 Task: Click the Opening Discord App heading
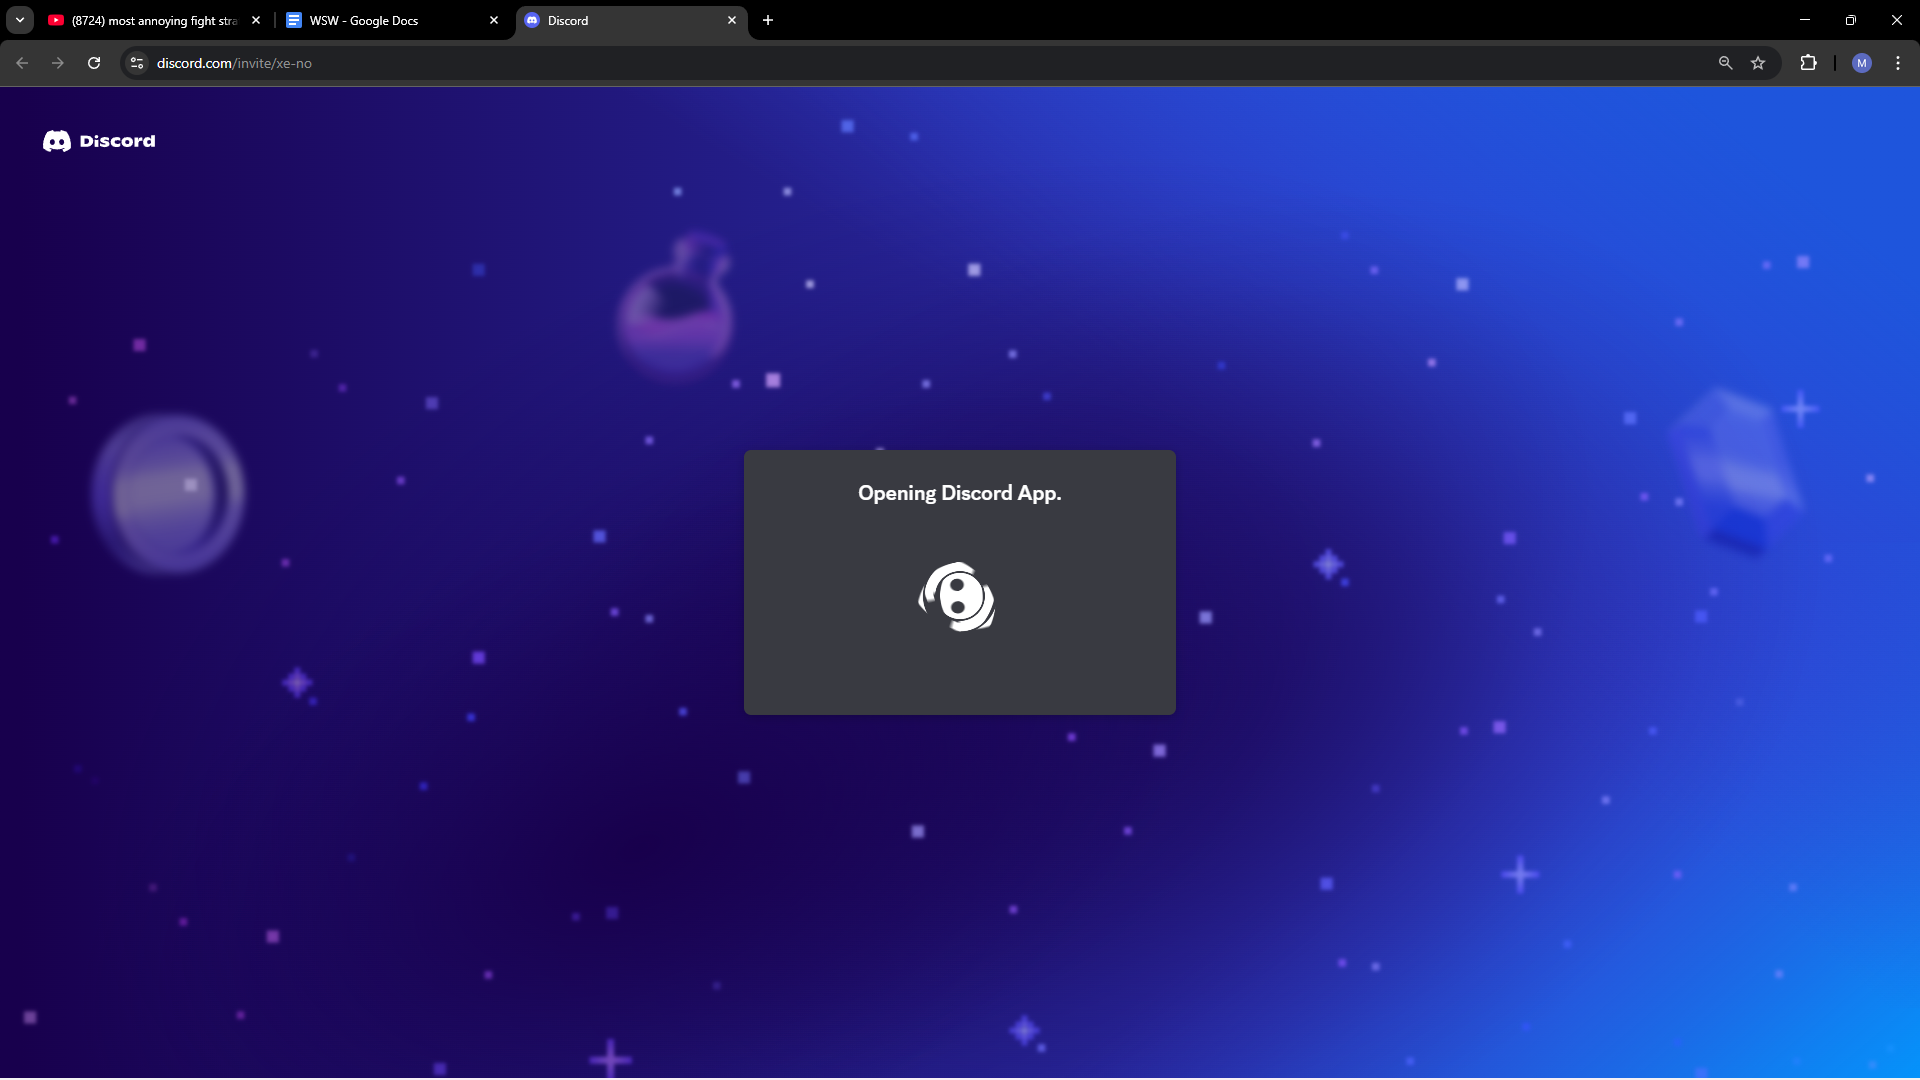click(960, 493)
